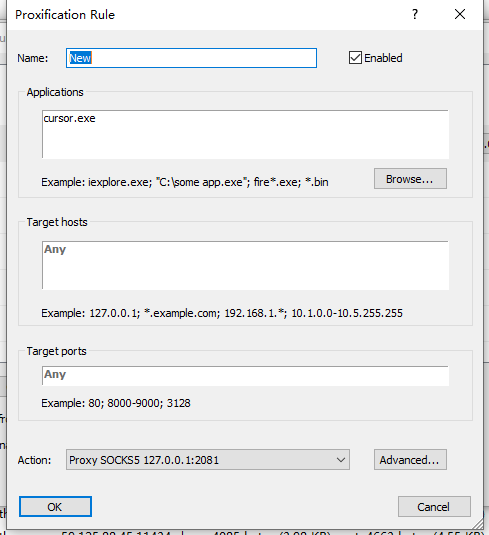Cancel the rule dialog
This screenshot has width=489, height=535.
click(x=434, y=507)
